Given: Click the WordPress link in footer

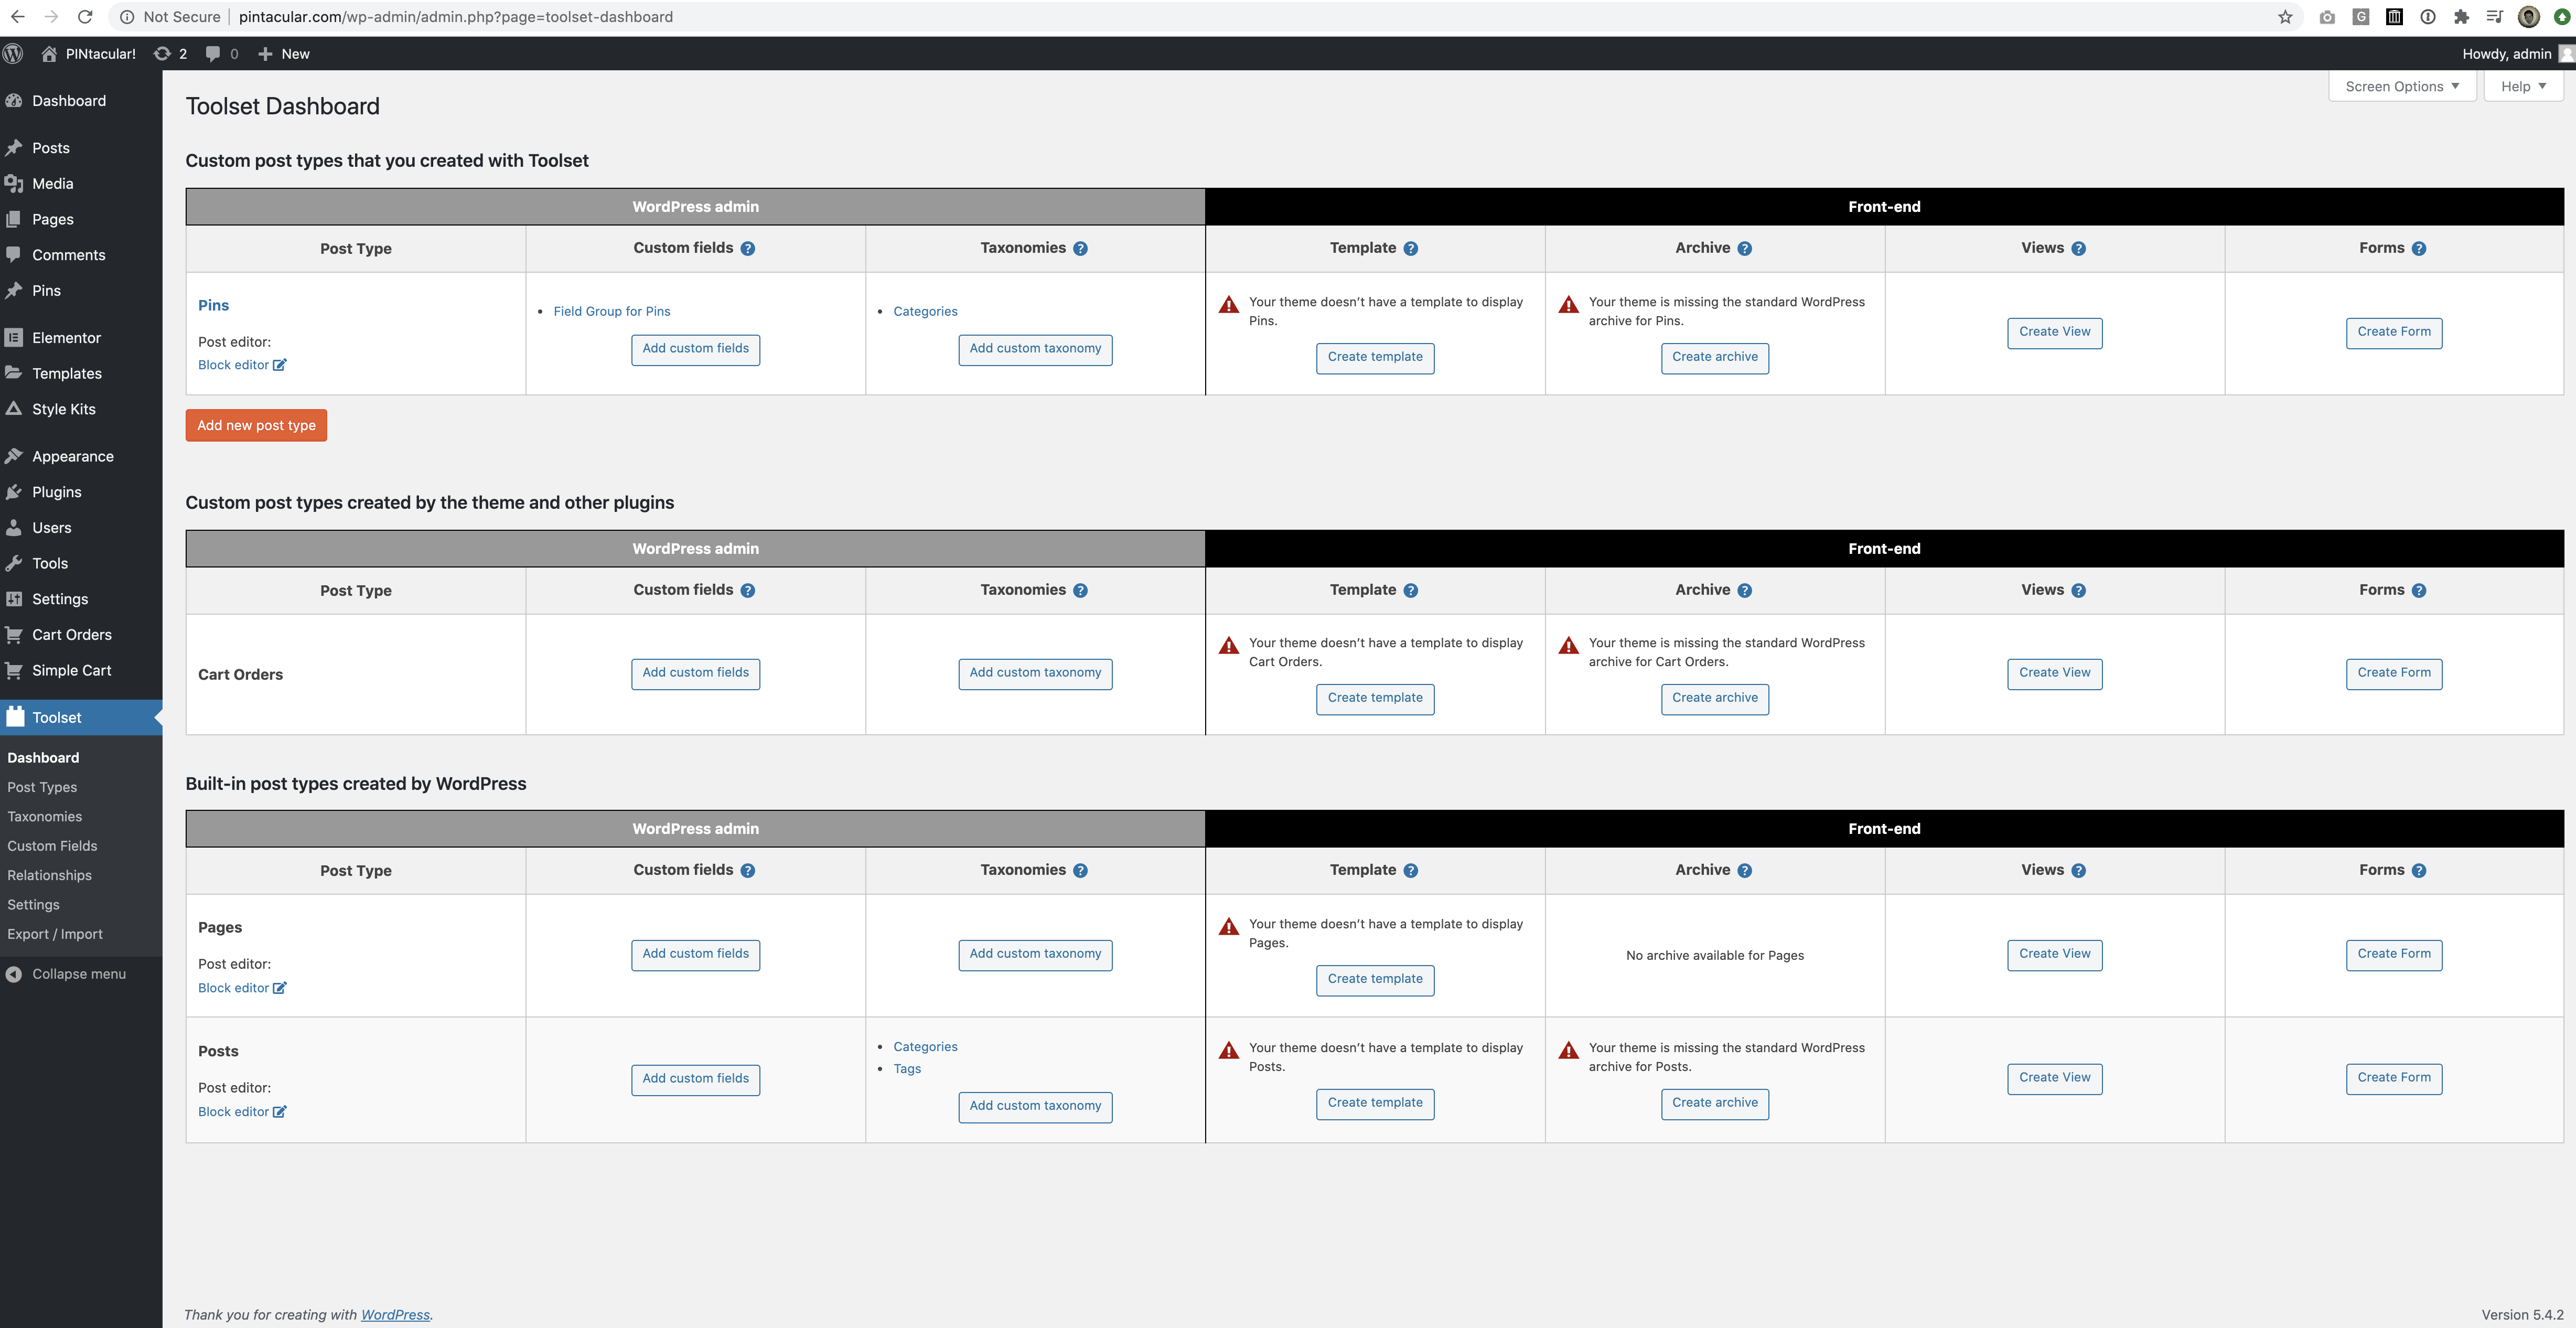Looking at the screenshot, I should [x=395, y=1315].
